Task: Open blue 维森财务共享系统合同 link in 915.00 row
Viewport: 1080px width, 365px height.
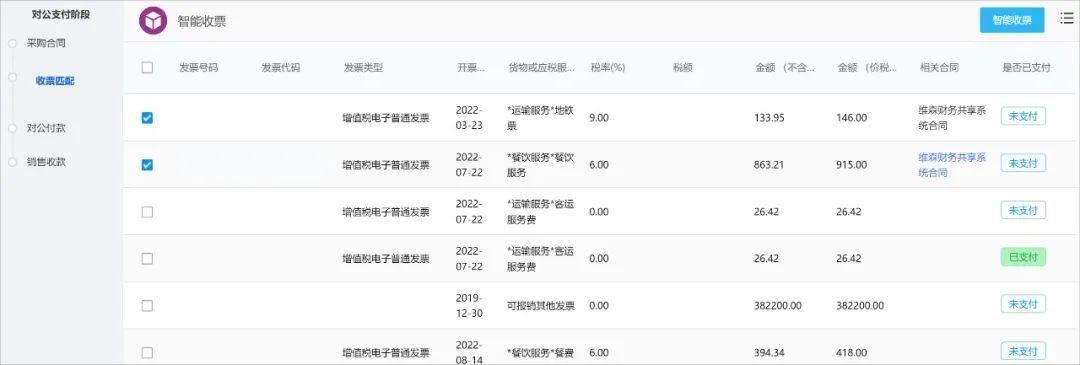Action: point(952,165)
